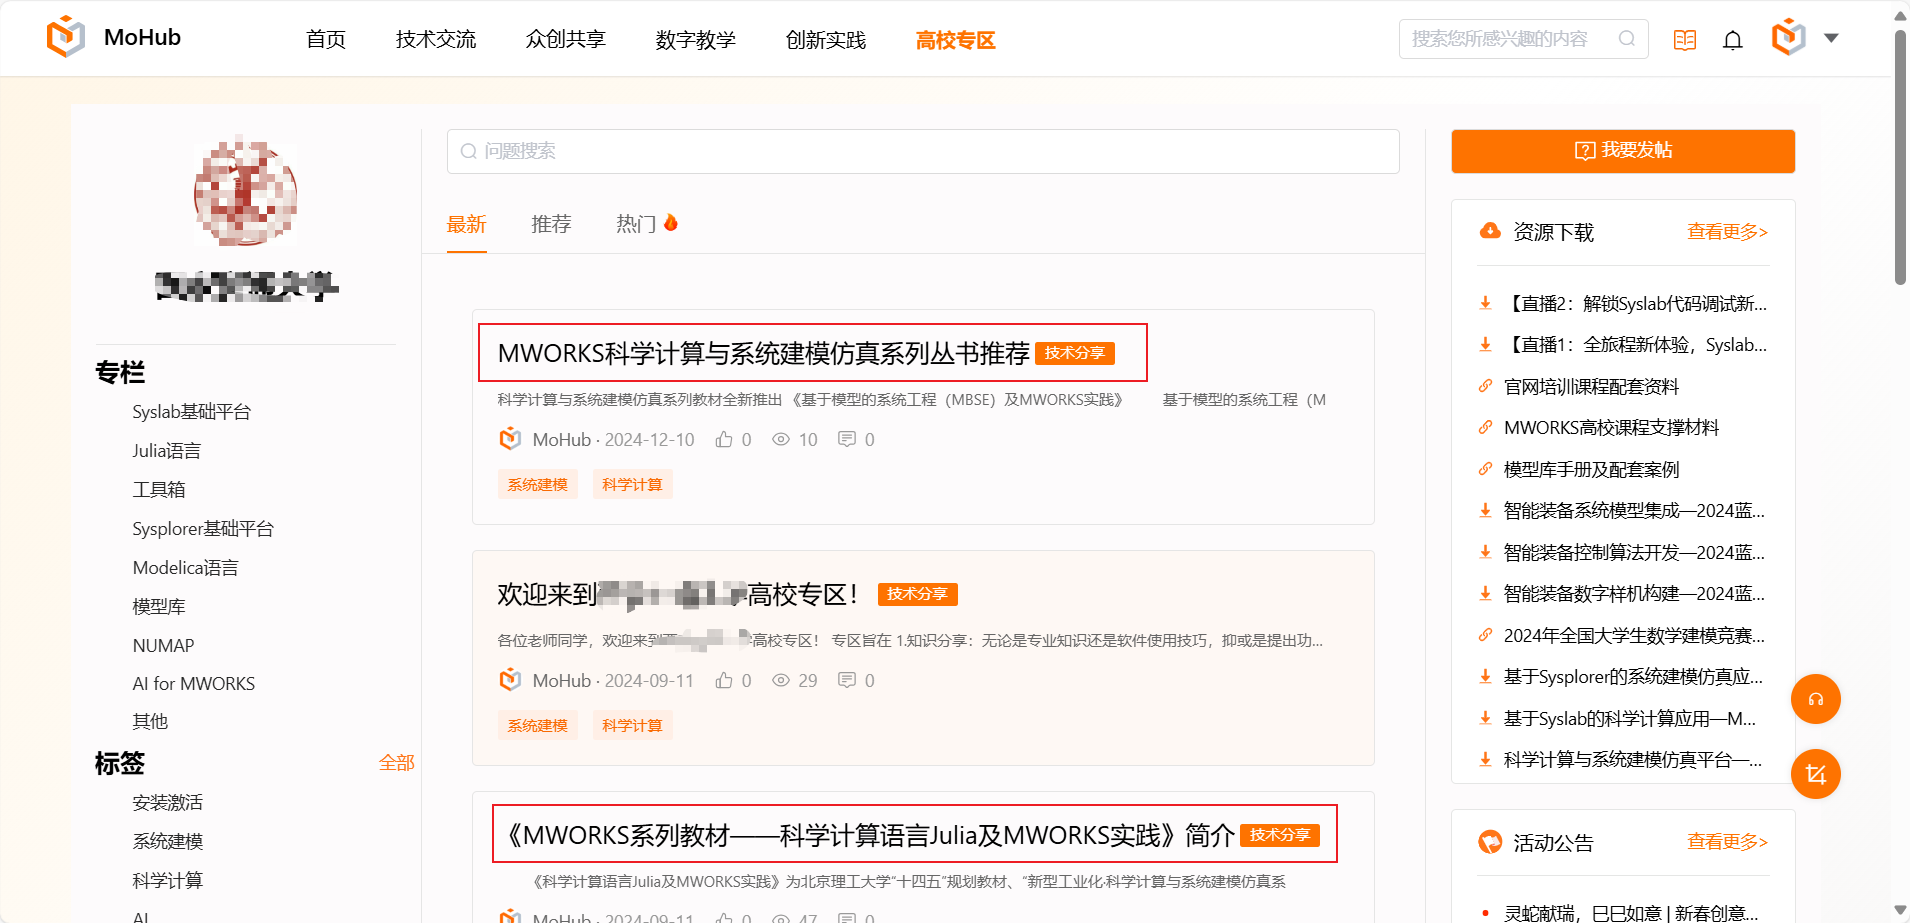The height and width of the screenshot is (923, 1910).
Task: Go to 首页 in top navigation
Action: [x=326, y=40]
